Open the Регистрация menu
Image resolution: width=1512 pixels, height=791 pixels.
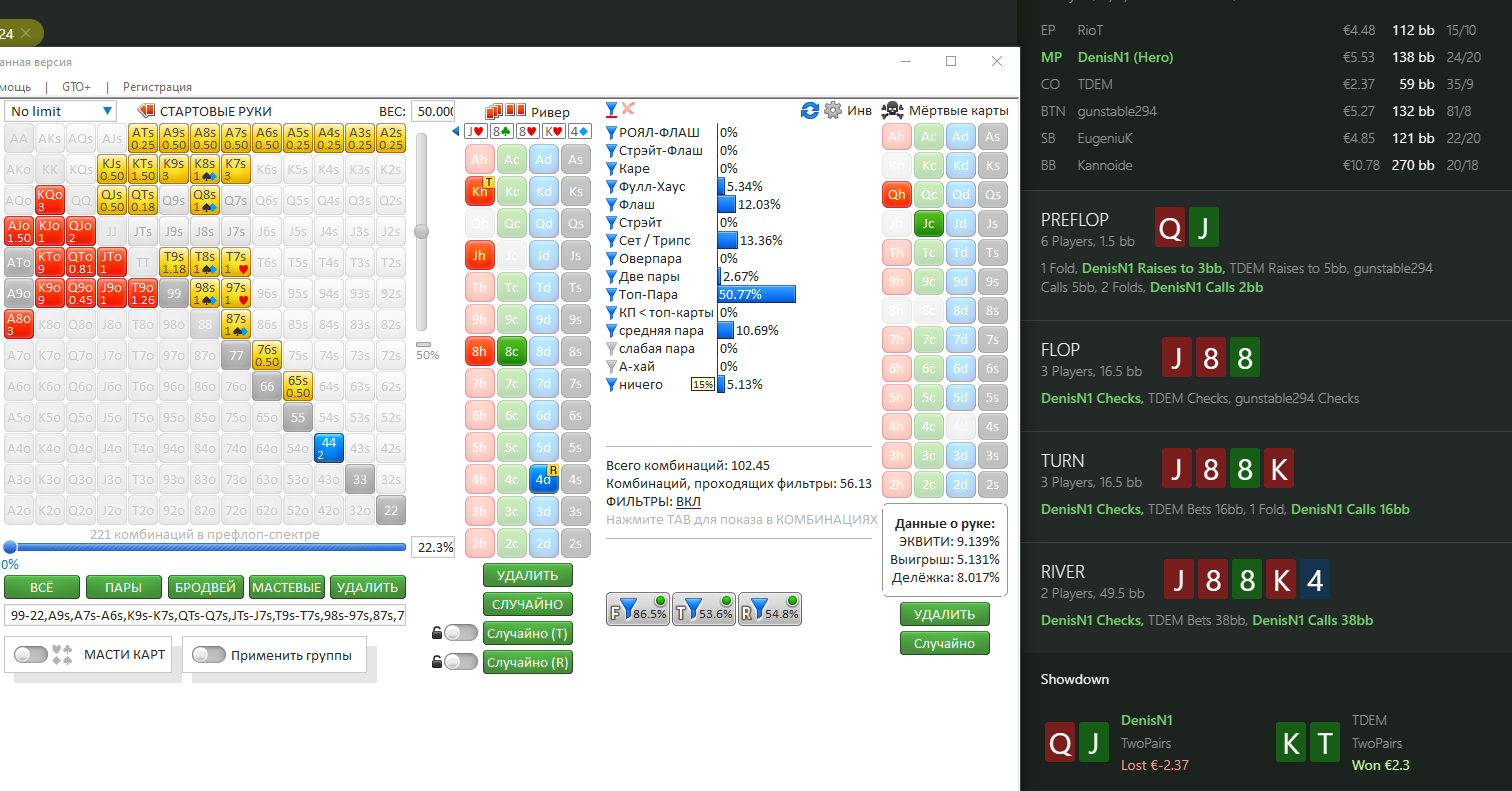coord(157,87)
